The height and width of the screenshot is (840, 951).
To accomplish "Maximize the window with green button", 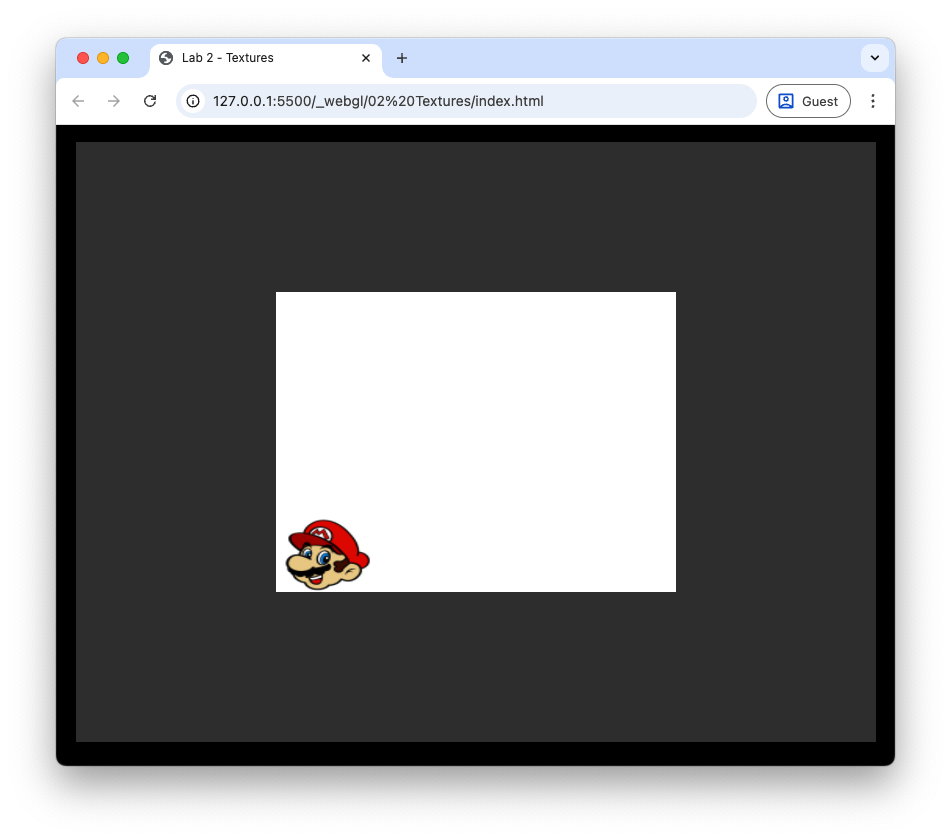I will [x=123, y=58].
